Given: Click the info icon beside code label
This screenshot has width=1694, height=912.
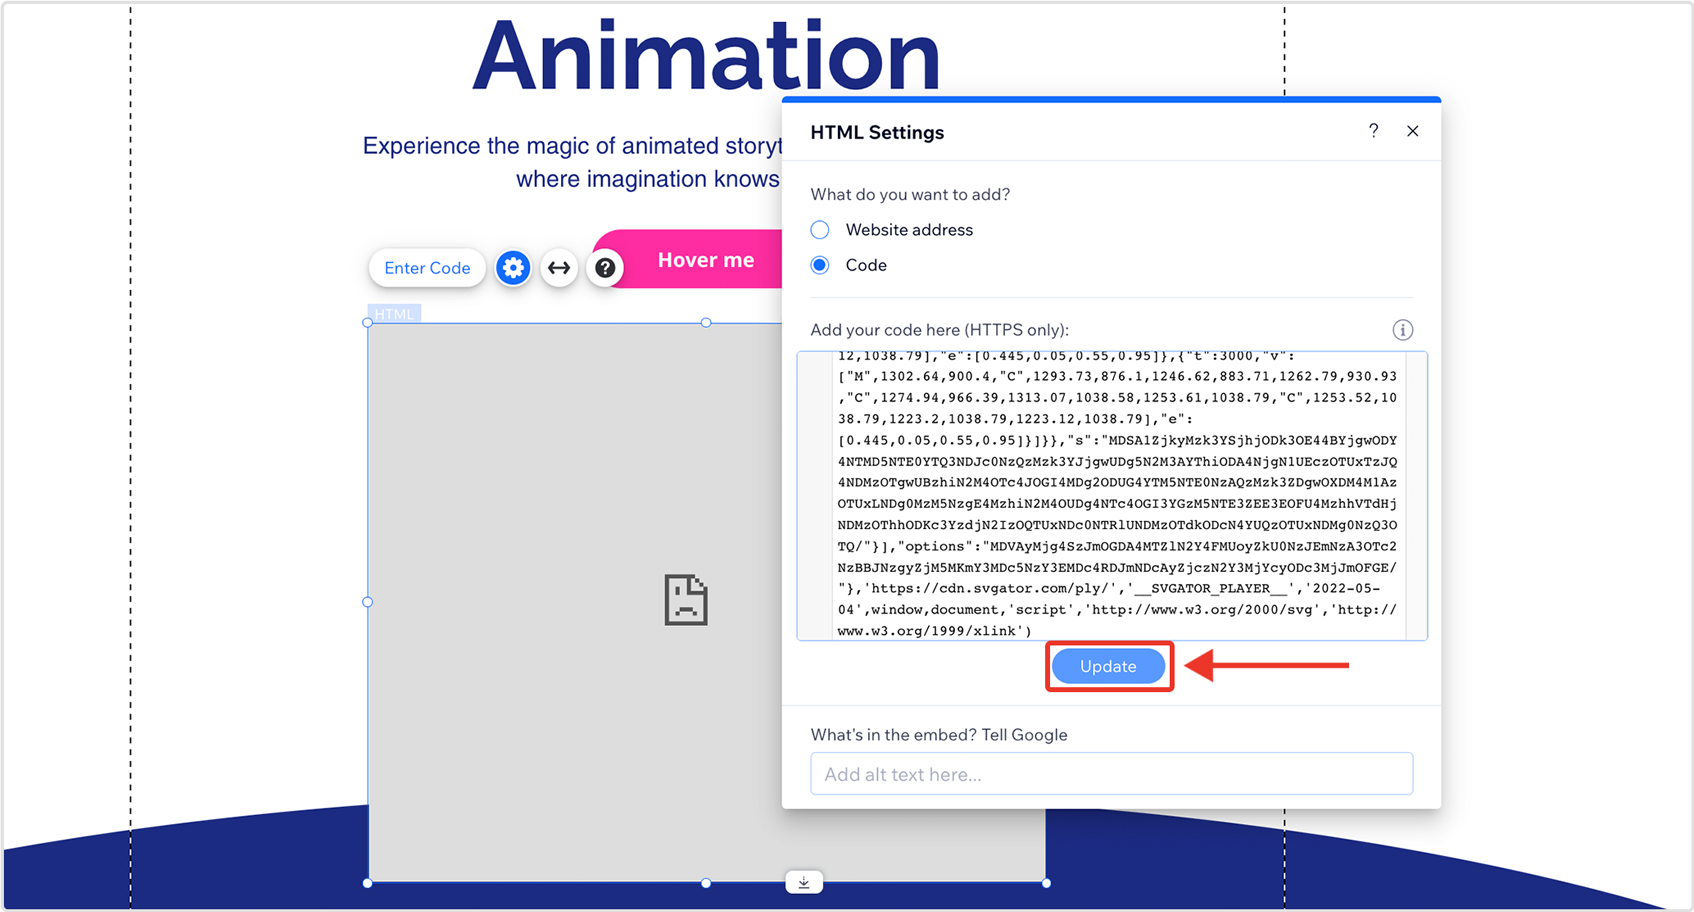Looking at the screenshot, I should coord(1402,330).
